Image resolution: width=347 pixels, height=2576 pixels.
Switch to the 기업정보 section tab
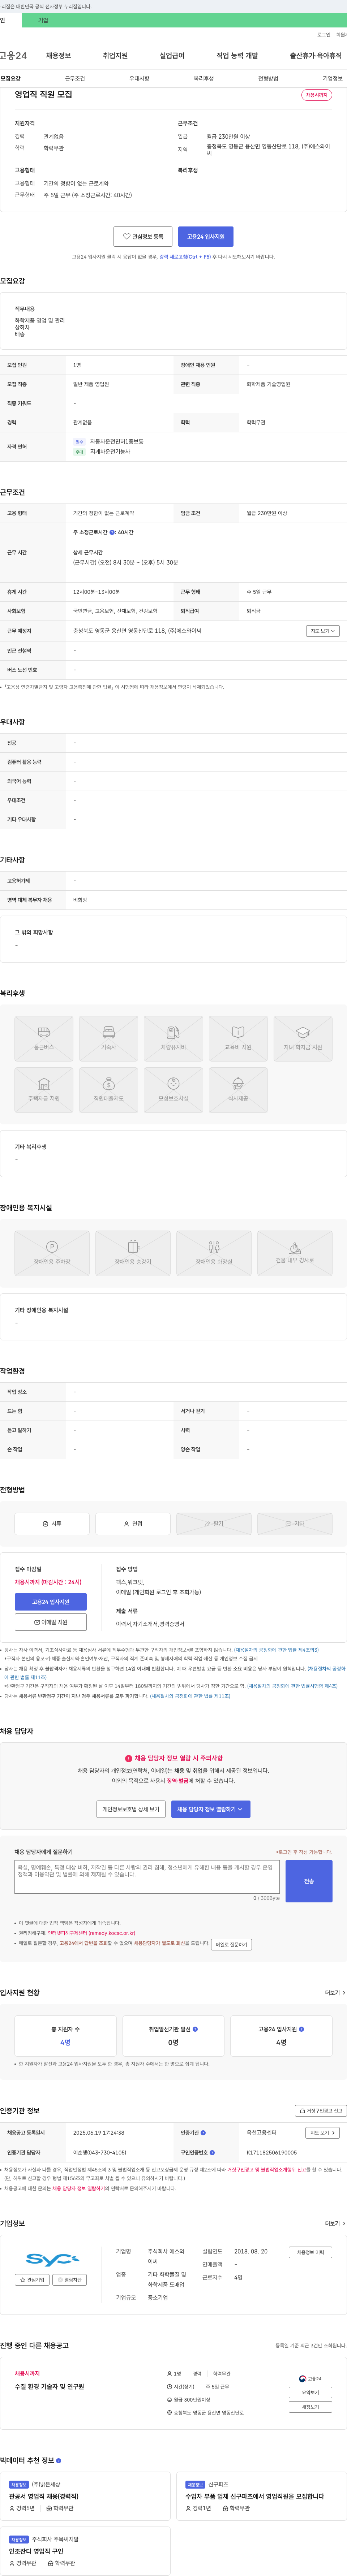click(332, 78)
